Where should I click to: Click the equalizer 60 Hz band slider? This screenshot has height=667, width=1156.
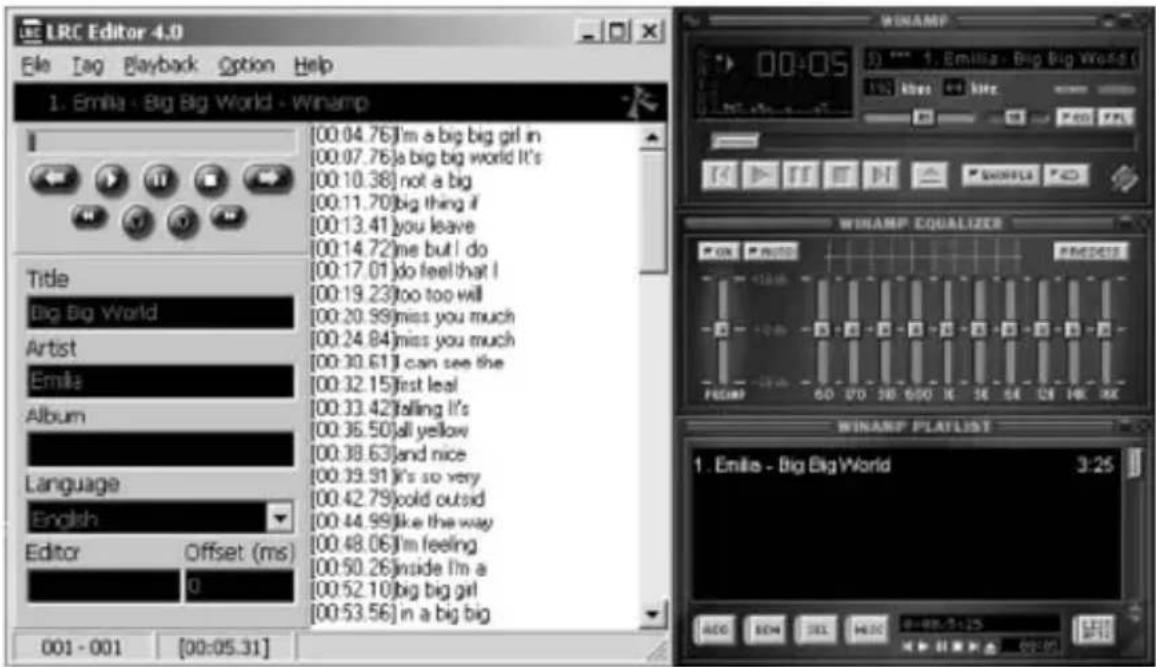821,329
